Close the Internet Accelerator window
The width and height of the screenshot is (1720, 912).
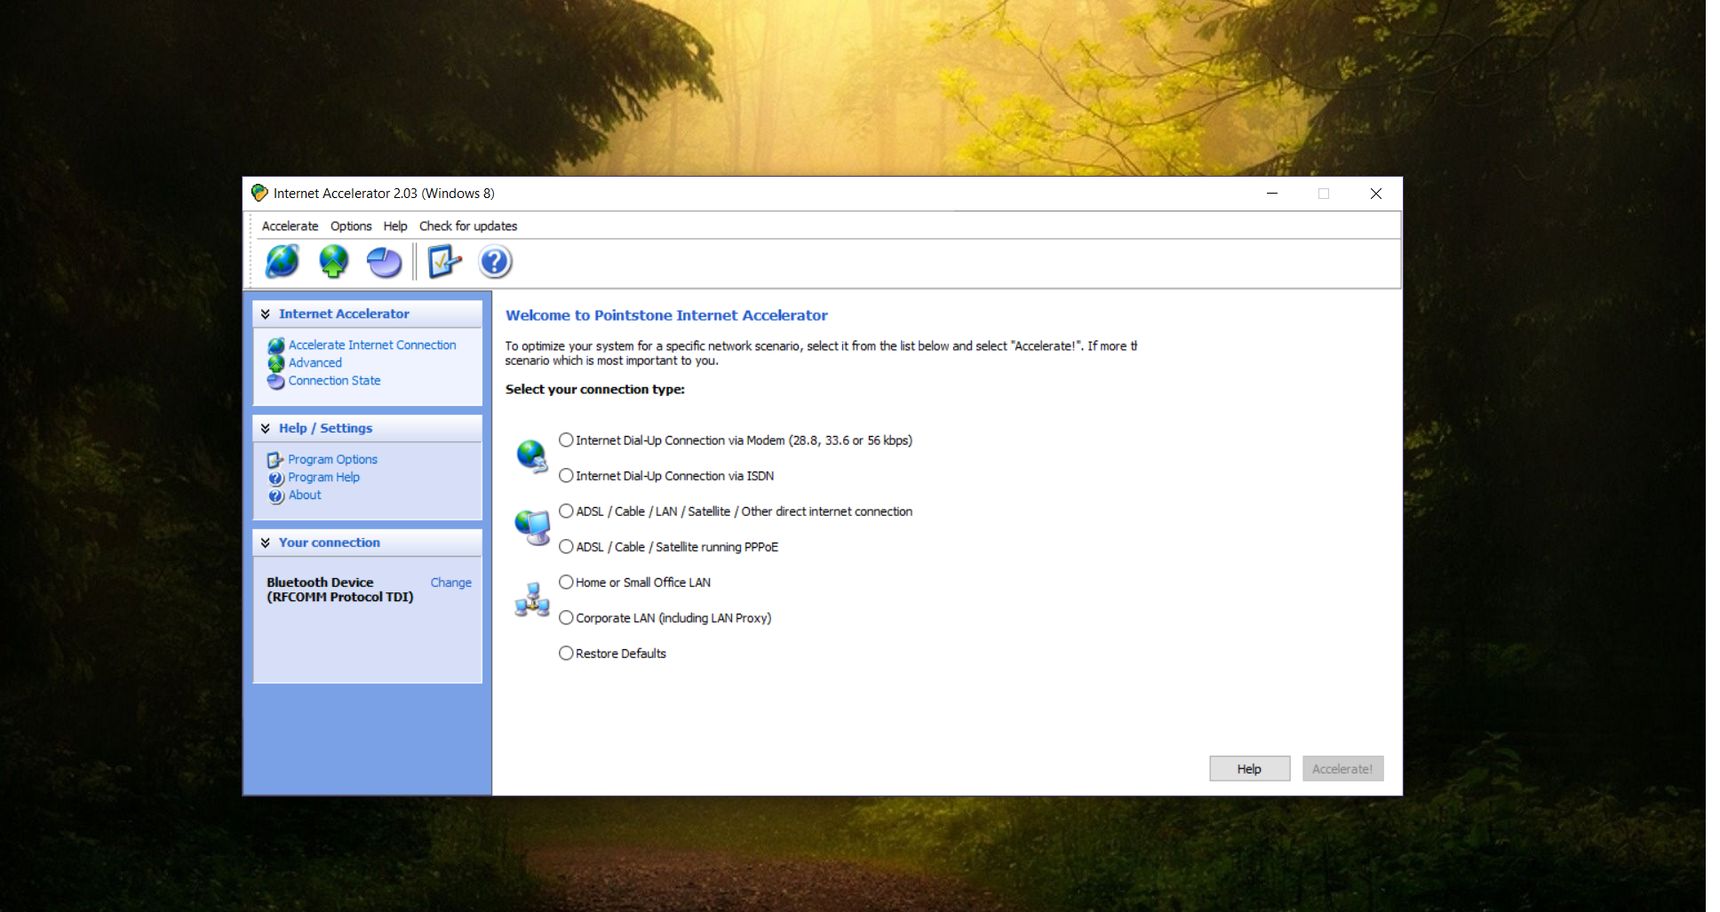(x=1376, y=194)
